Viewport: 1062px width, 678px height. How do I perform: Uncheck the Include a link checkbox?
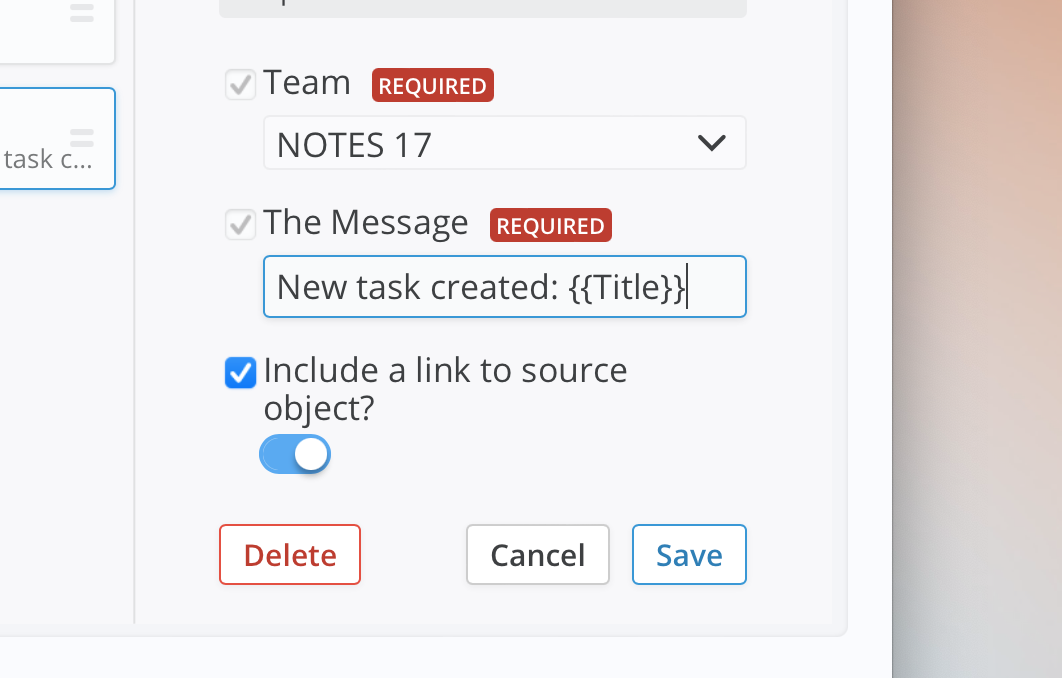241,373
